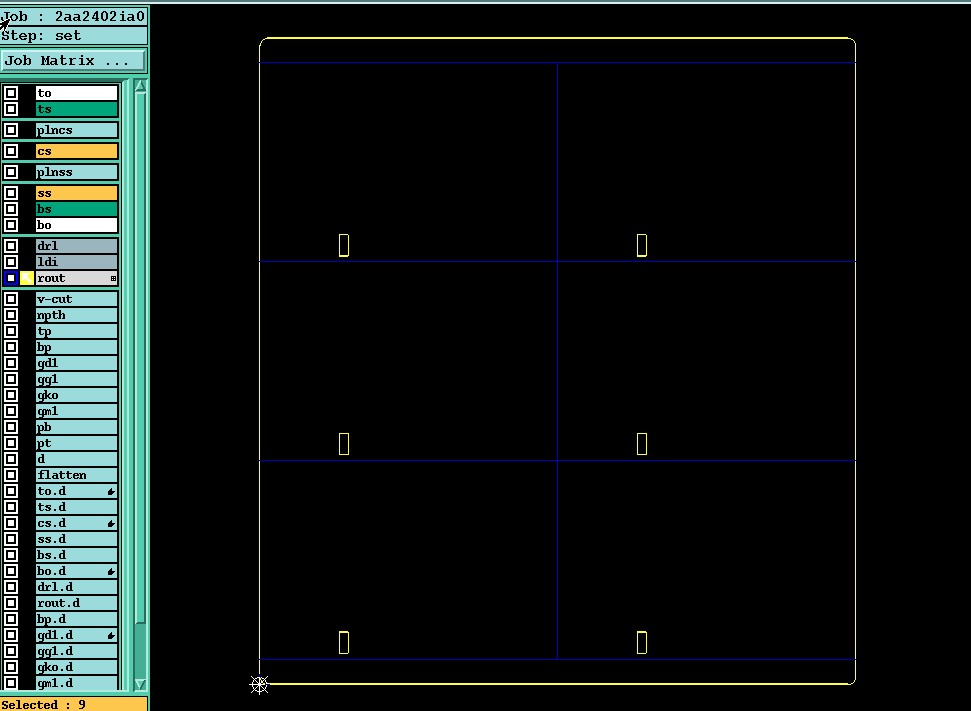This screenshot has height=711, width=971.
Task: Select the bo layer name
Action: click(77, 225)
